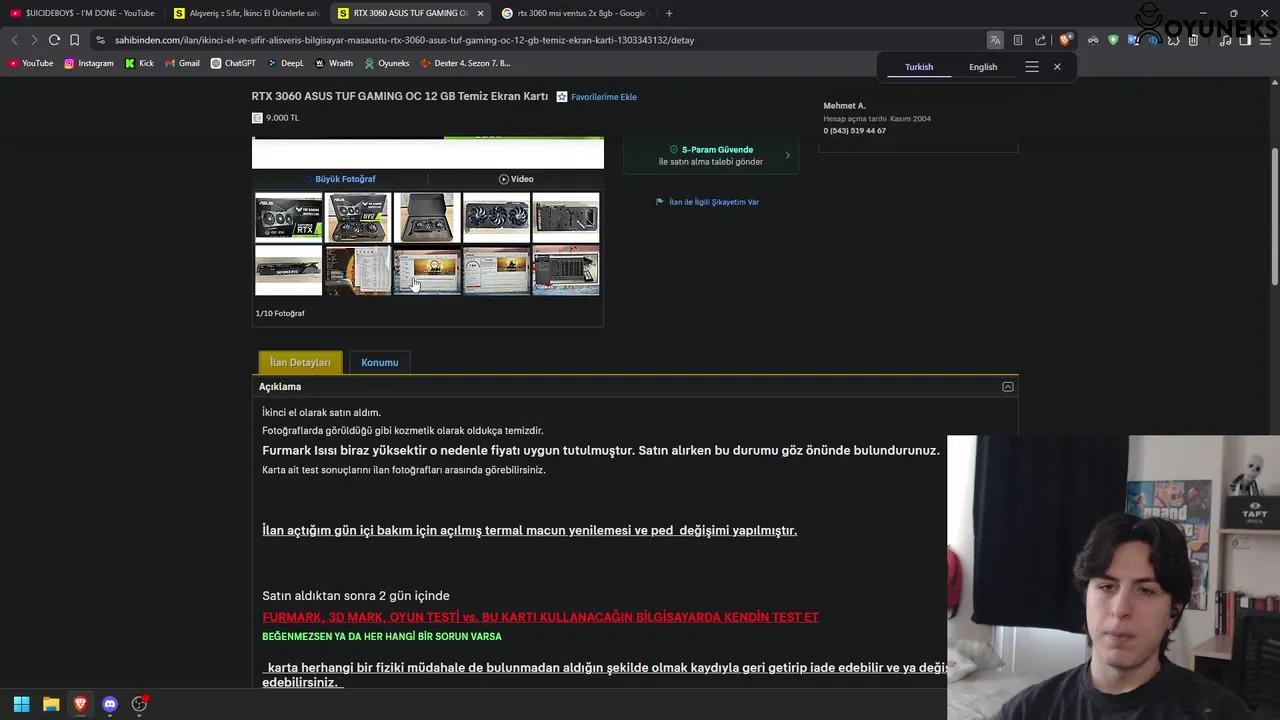Click the green shield extension icon
This screenshot has height=720, width=1280.
[x=1113, y=40]
